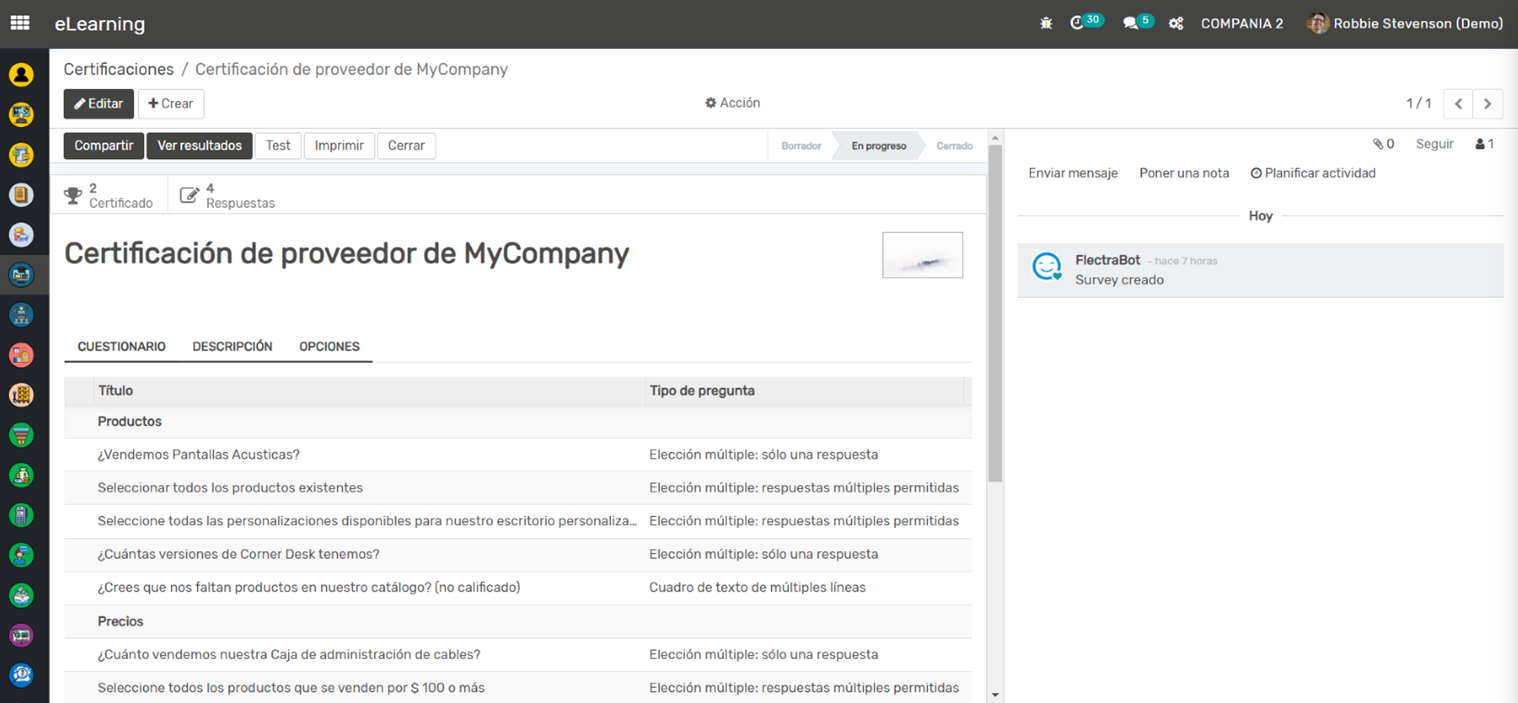This screenshot has height=703, width=1518.
Task: Click the Compartir button
Action: point(104,146)
